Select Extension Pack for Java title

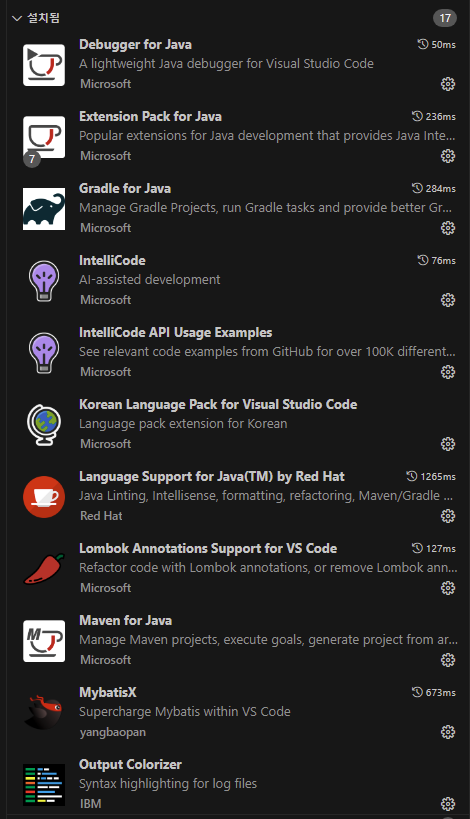[x=150, y=116]
